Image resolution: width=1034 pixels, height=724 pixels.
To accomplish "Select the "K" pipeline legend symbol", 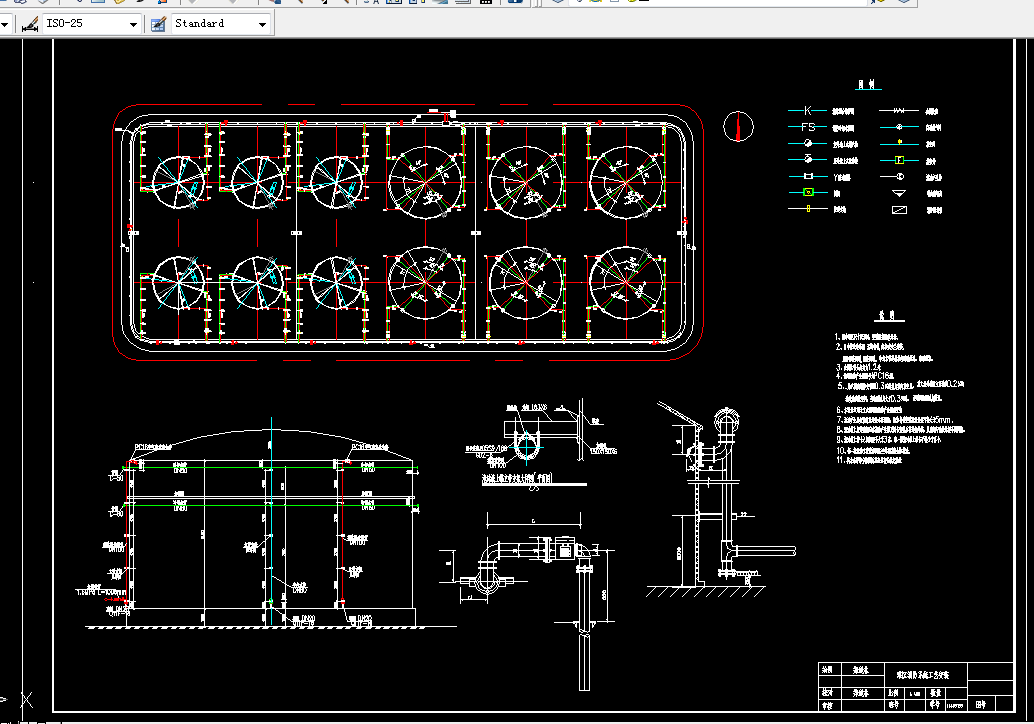I will [807, 111].
